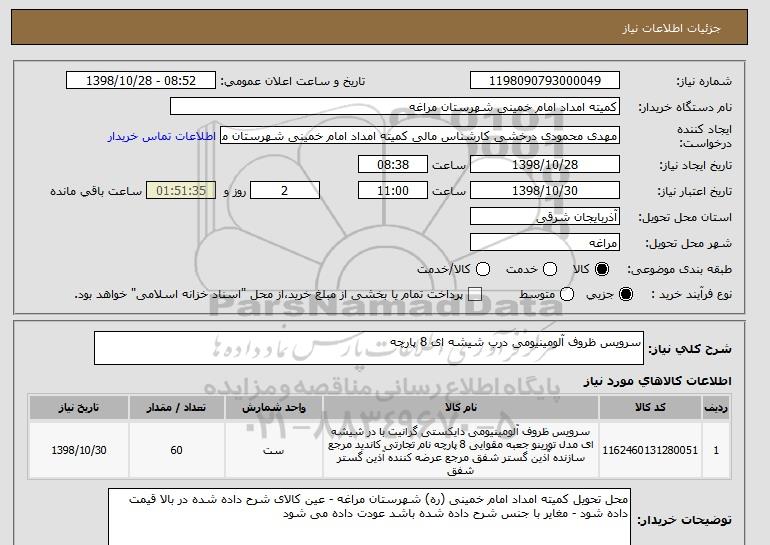Click the row number 1 cell
The image size is (770, 545).
click(x=716, y=450)
